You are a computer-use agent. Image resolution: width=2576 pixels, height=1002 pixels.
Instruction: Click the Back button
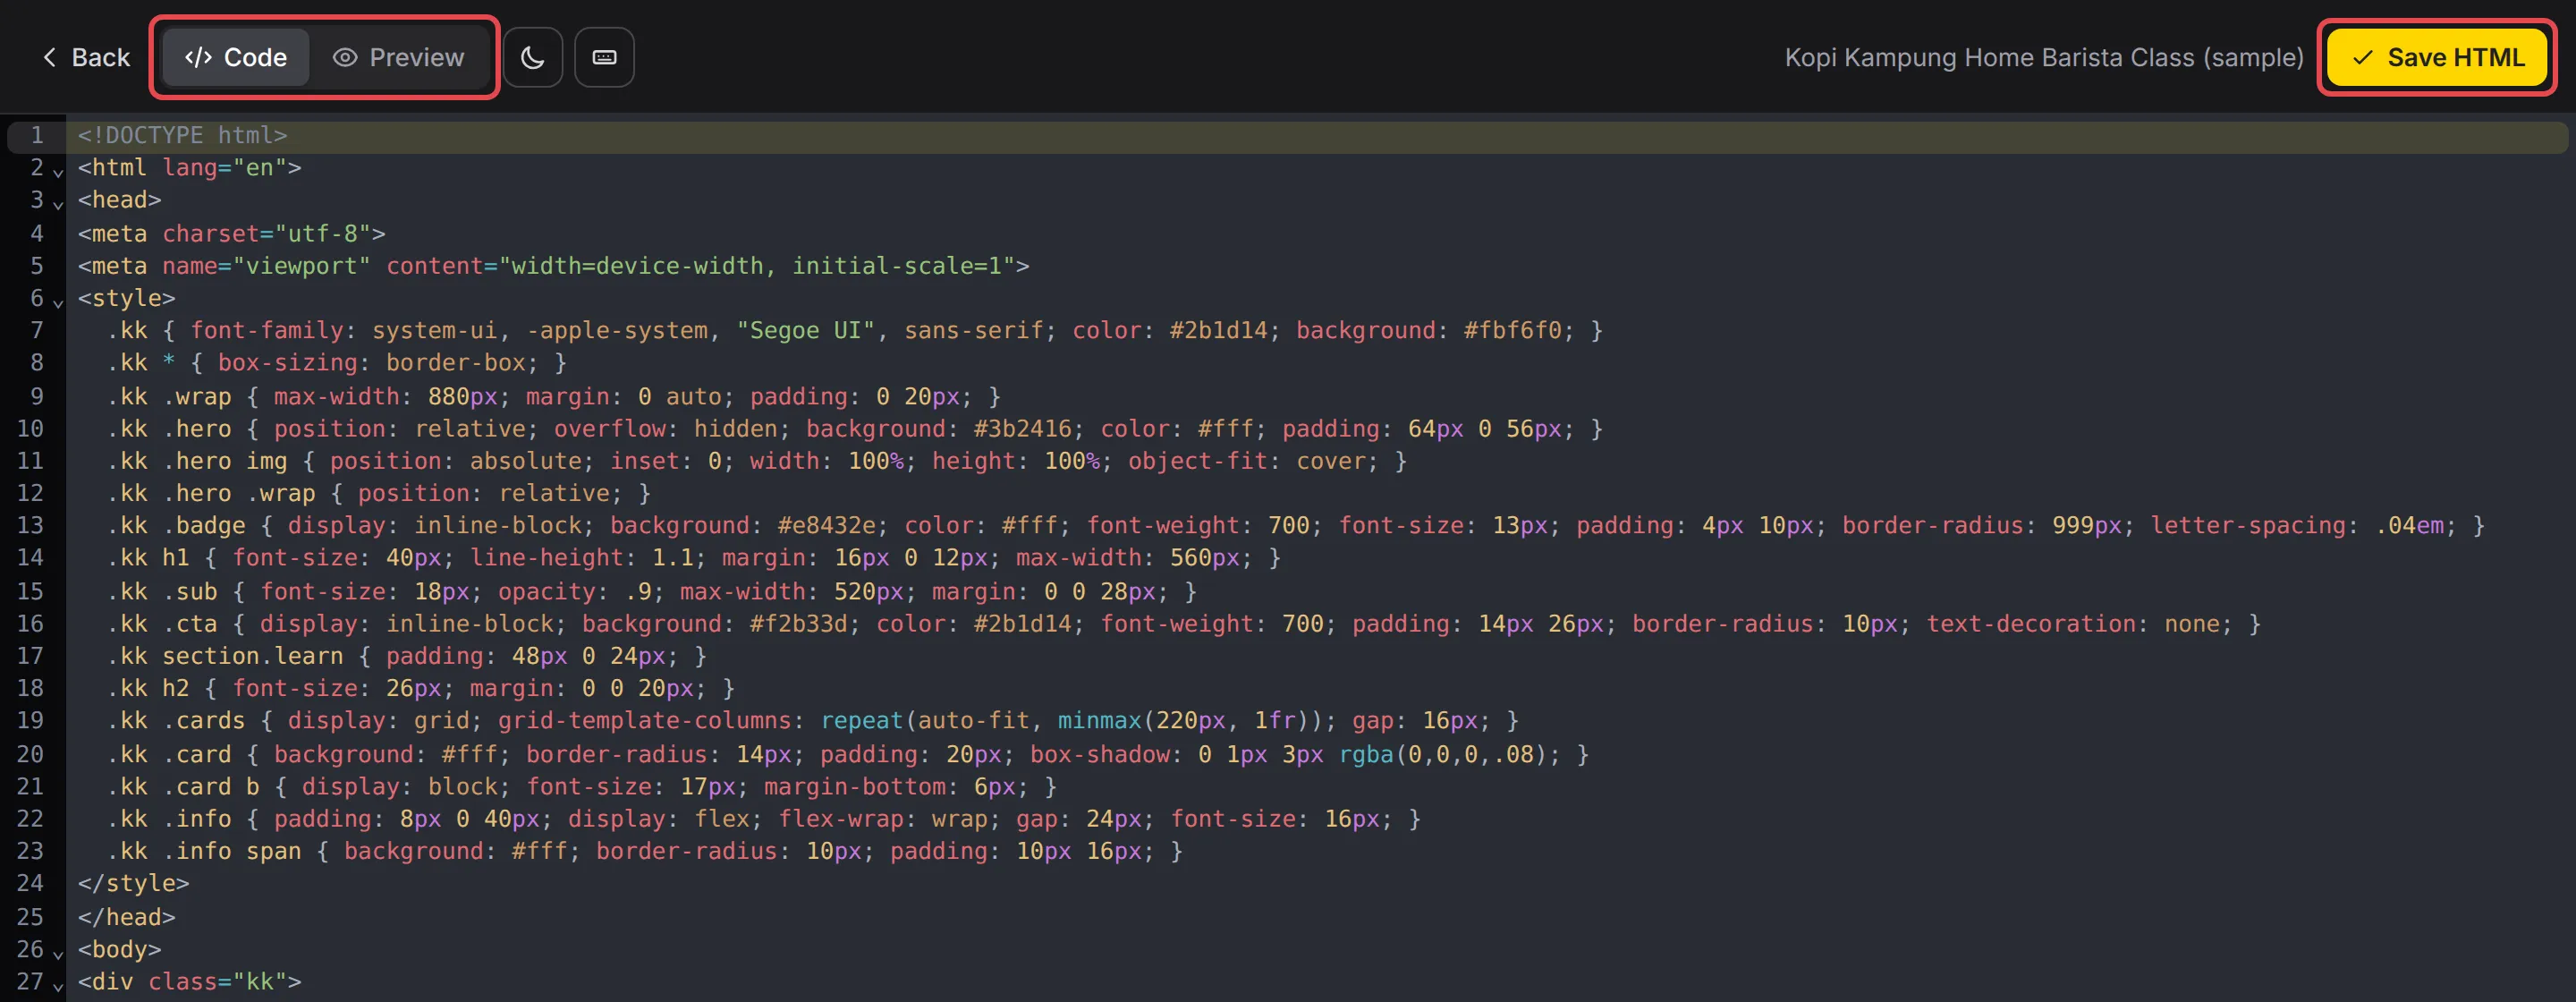(x=86, y=57)
